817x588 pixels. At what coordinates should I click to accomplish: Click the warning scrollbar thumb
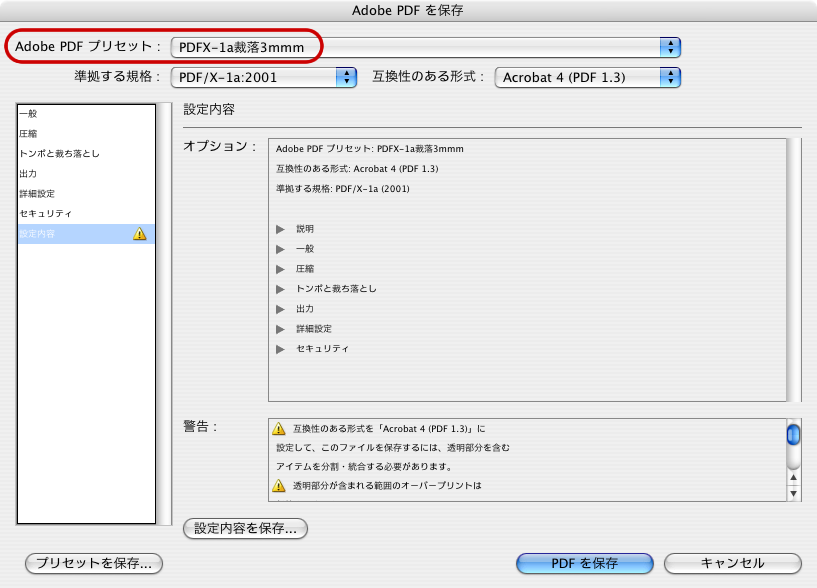(793, 435)
